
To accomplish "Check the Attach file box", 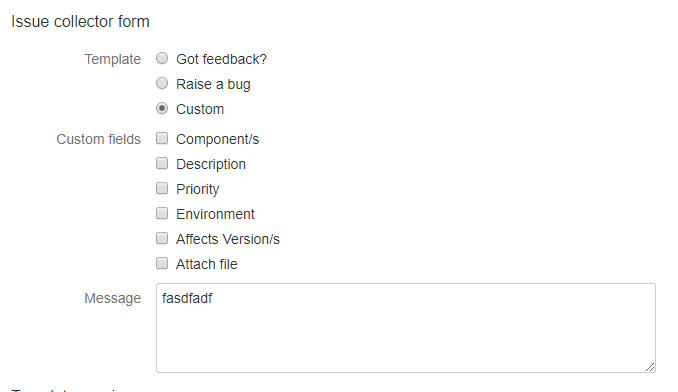I will pyautogui.click(x=162, y=263).
